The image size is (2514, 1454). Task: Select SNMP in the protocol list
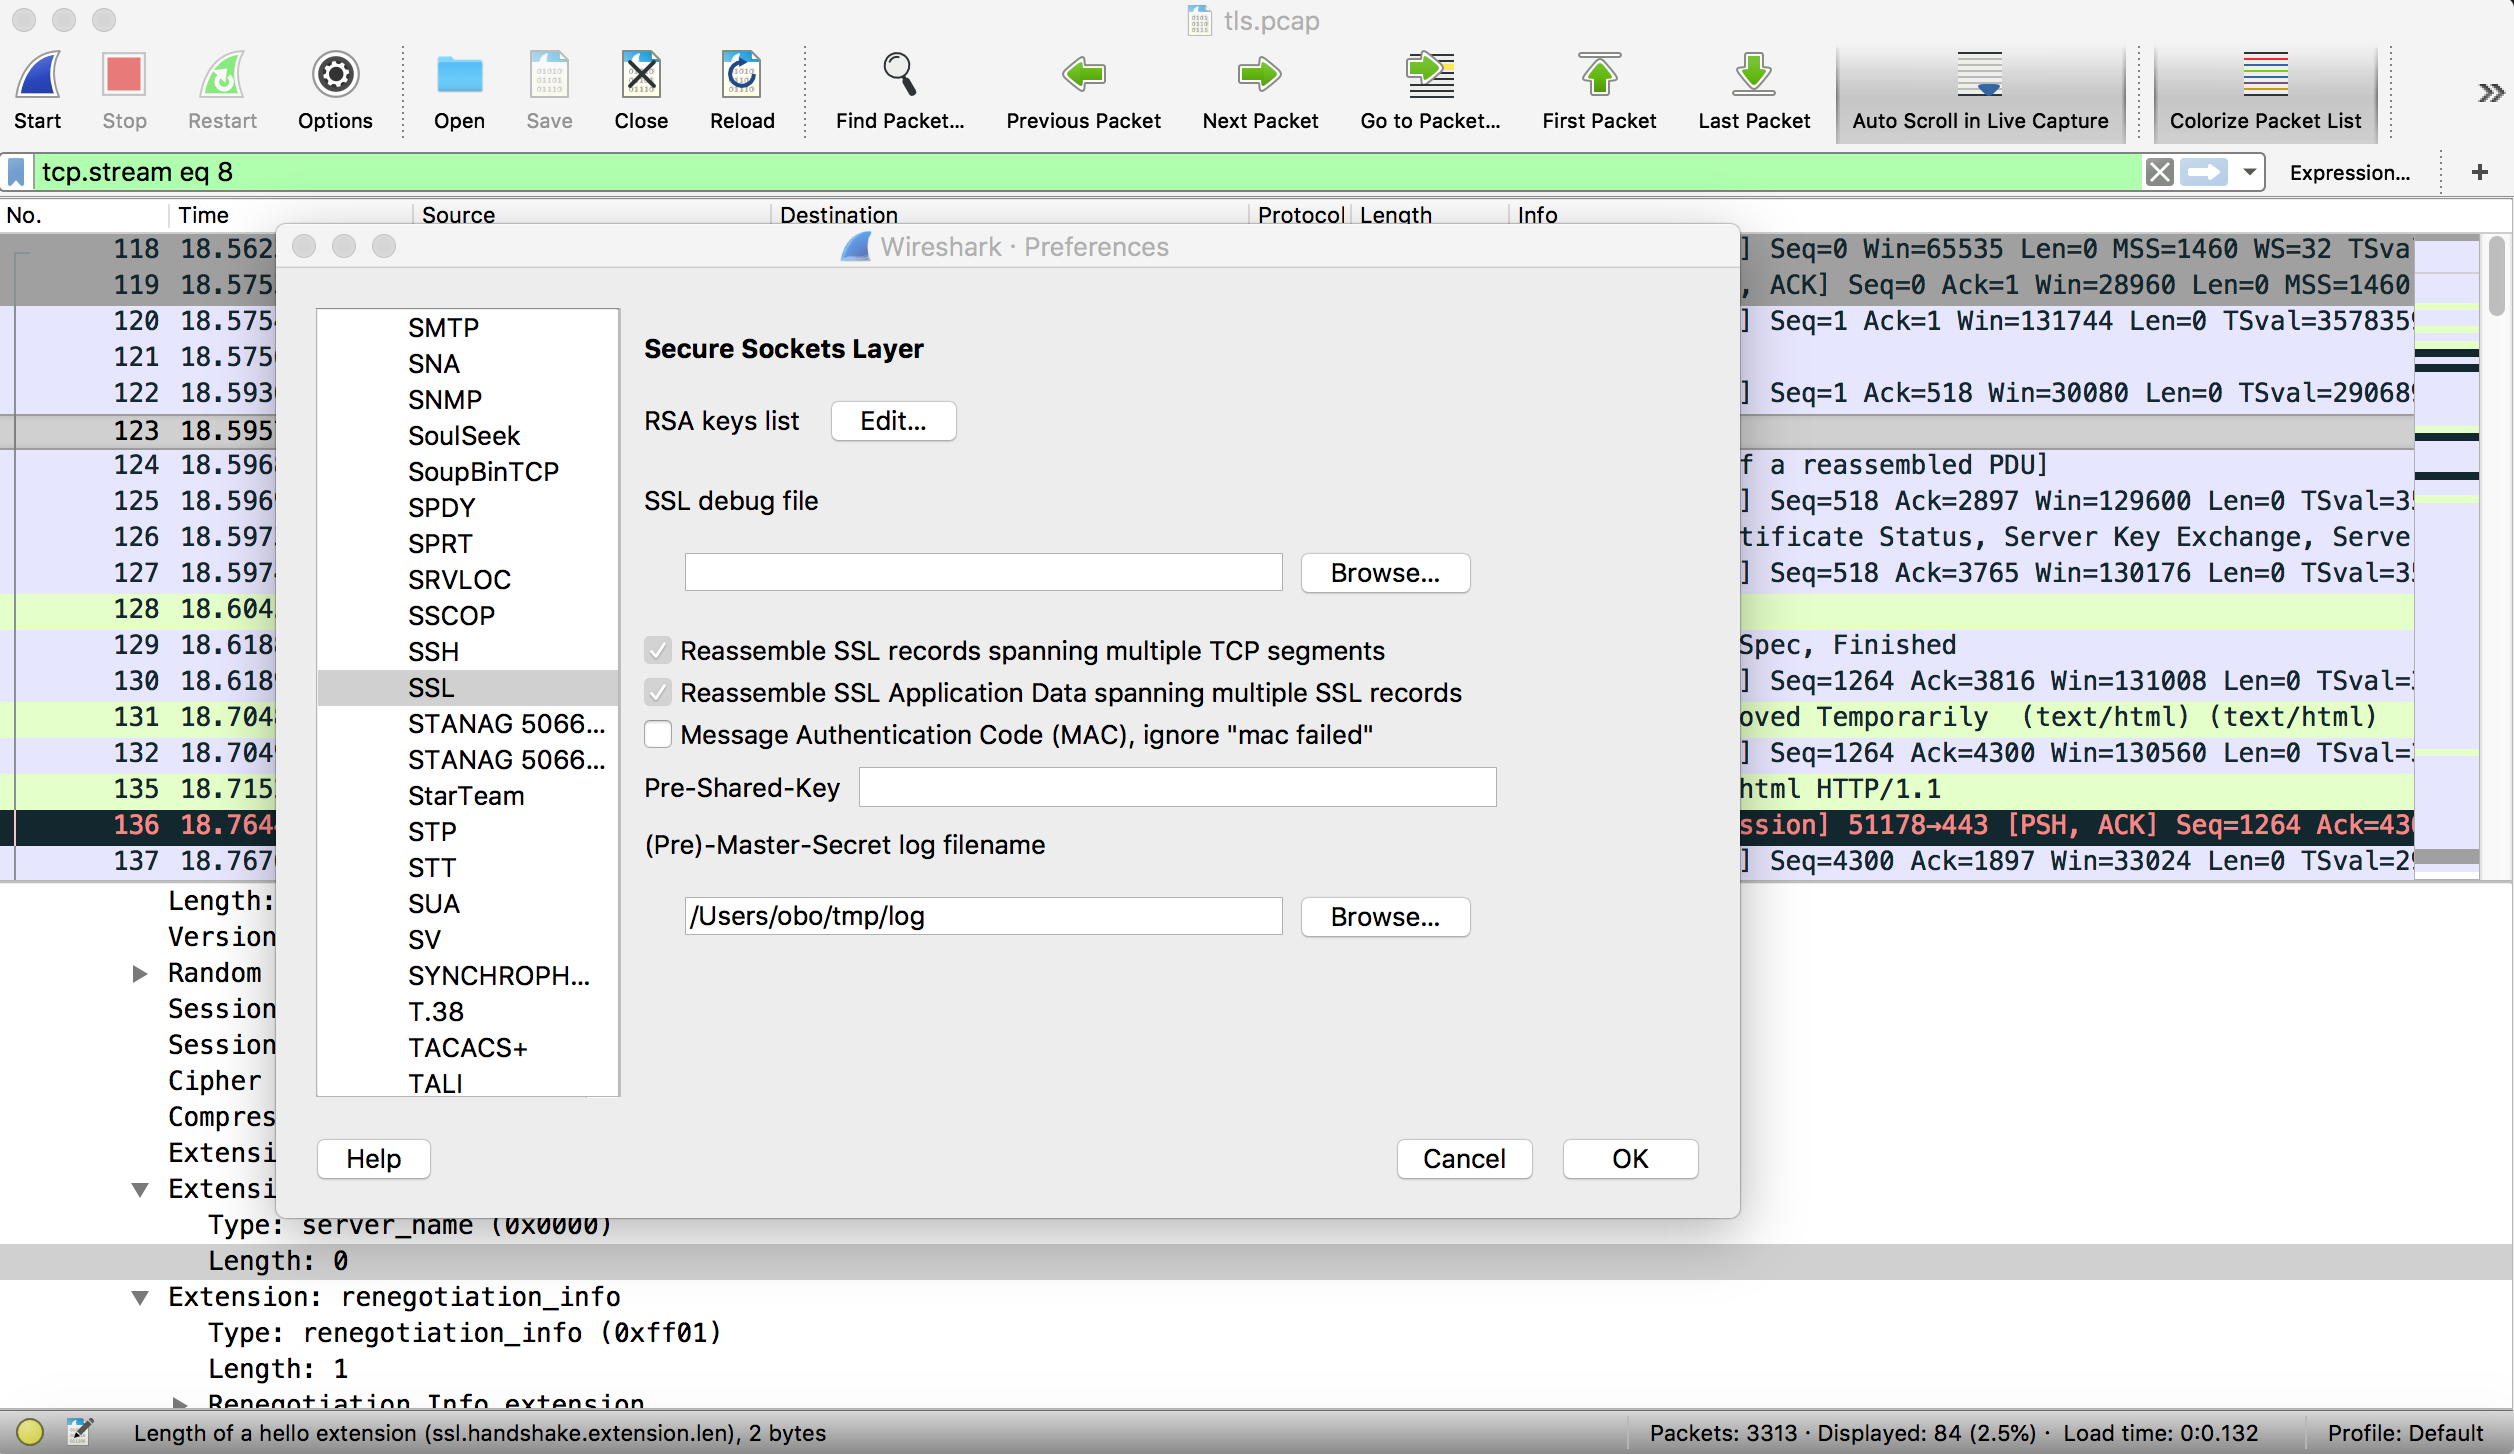coord(467,400)
